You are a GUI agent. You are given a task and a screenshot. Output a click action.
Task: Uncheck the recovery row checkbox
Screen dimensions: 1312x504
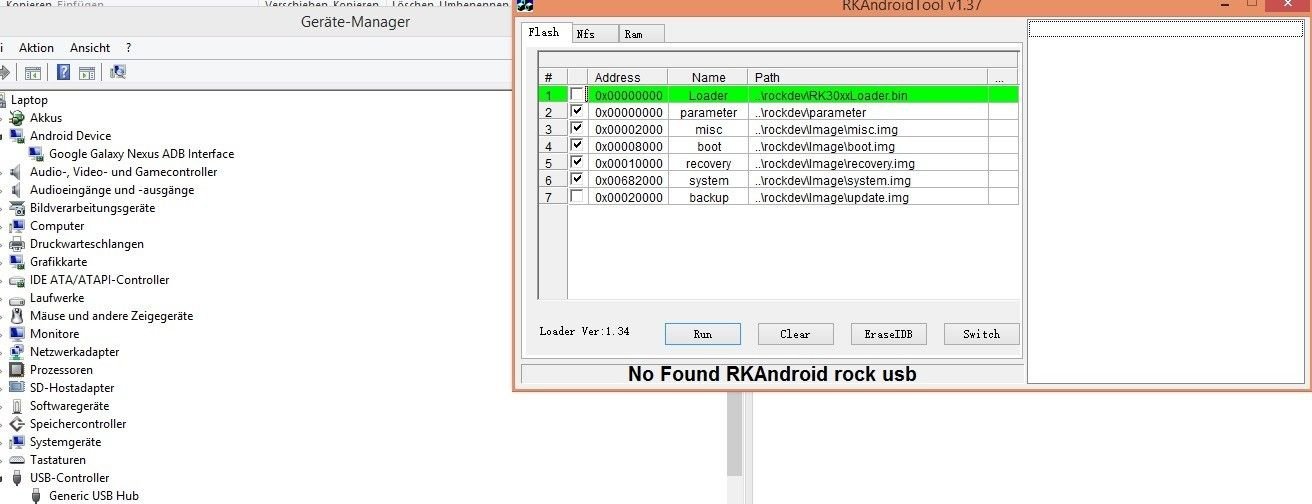point(577,163)
